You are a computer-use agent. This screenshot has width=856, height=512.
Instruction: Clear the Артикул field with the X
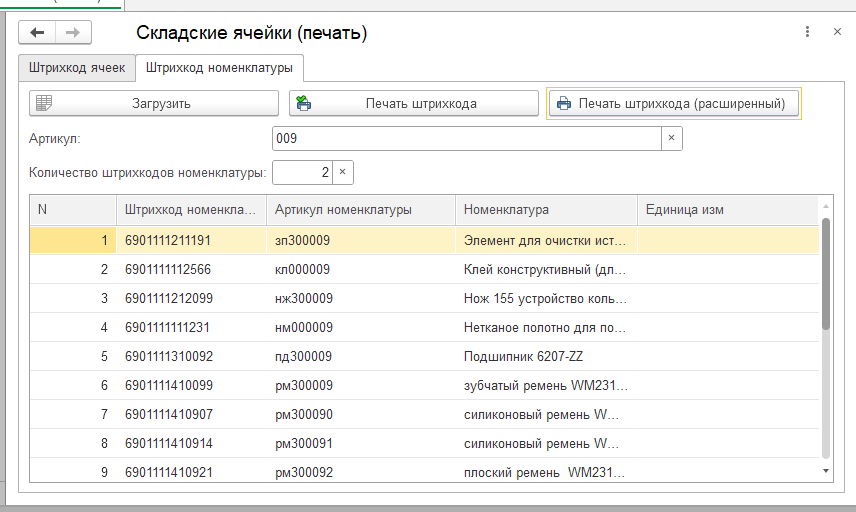point(671,138)
